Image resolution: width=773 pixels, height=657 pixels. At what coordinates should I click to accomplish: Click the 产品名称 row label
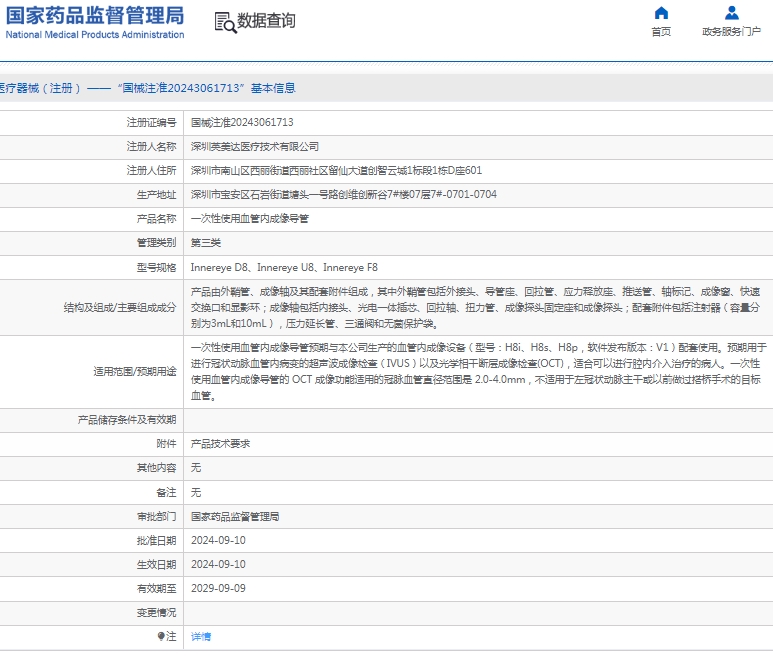click(x=156, y=219)
